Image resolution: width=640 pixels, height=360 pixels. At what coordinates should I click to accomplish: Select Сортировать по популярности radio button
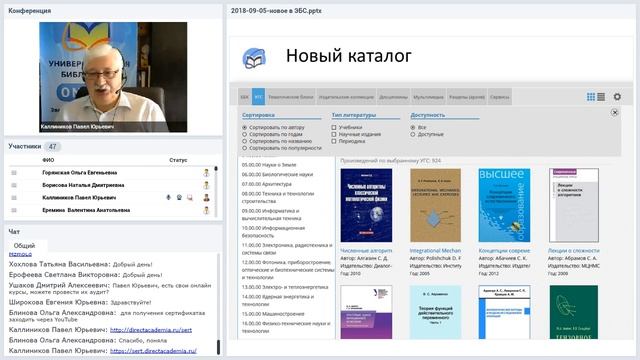(244, 148)
